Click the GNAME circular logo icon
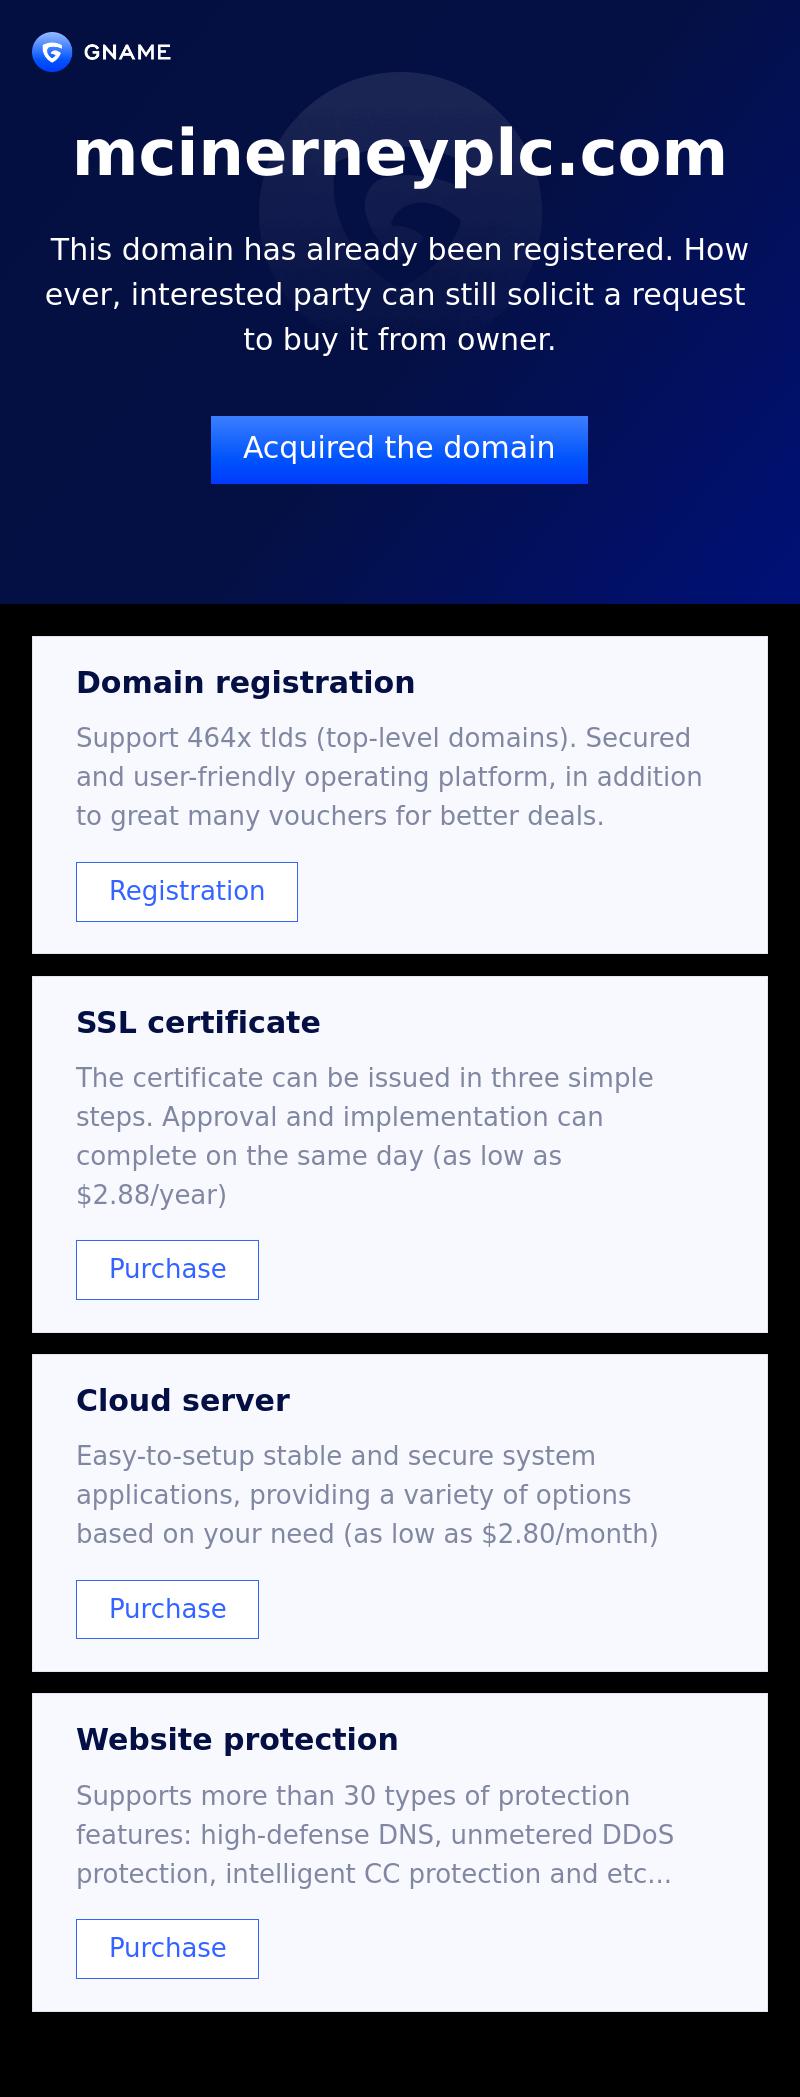 click(52, 52)
